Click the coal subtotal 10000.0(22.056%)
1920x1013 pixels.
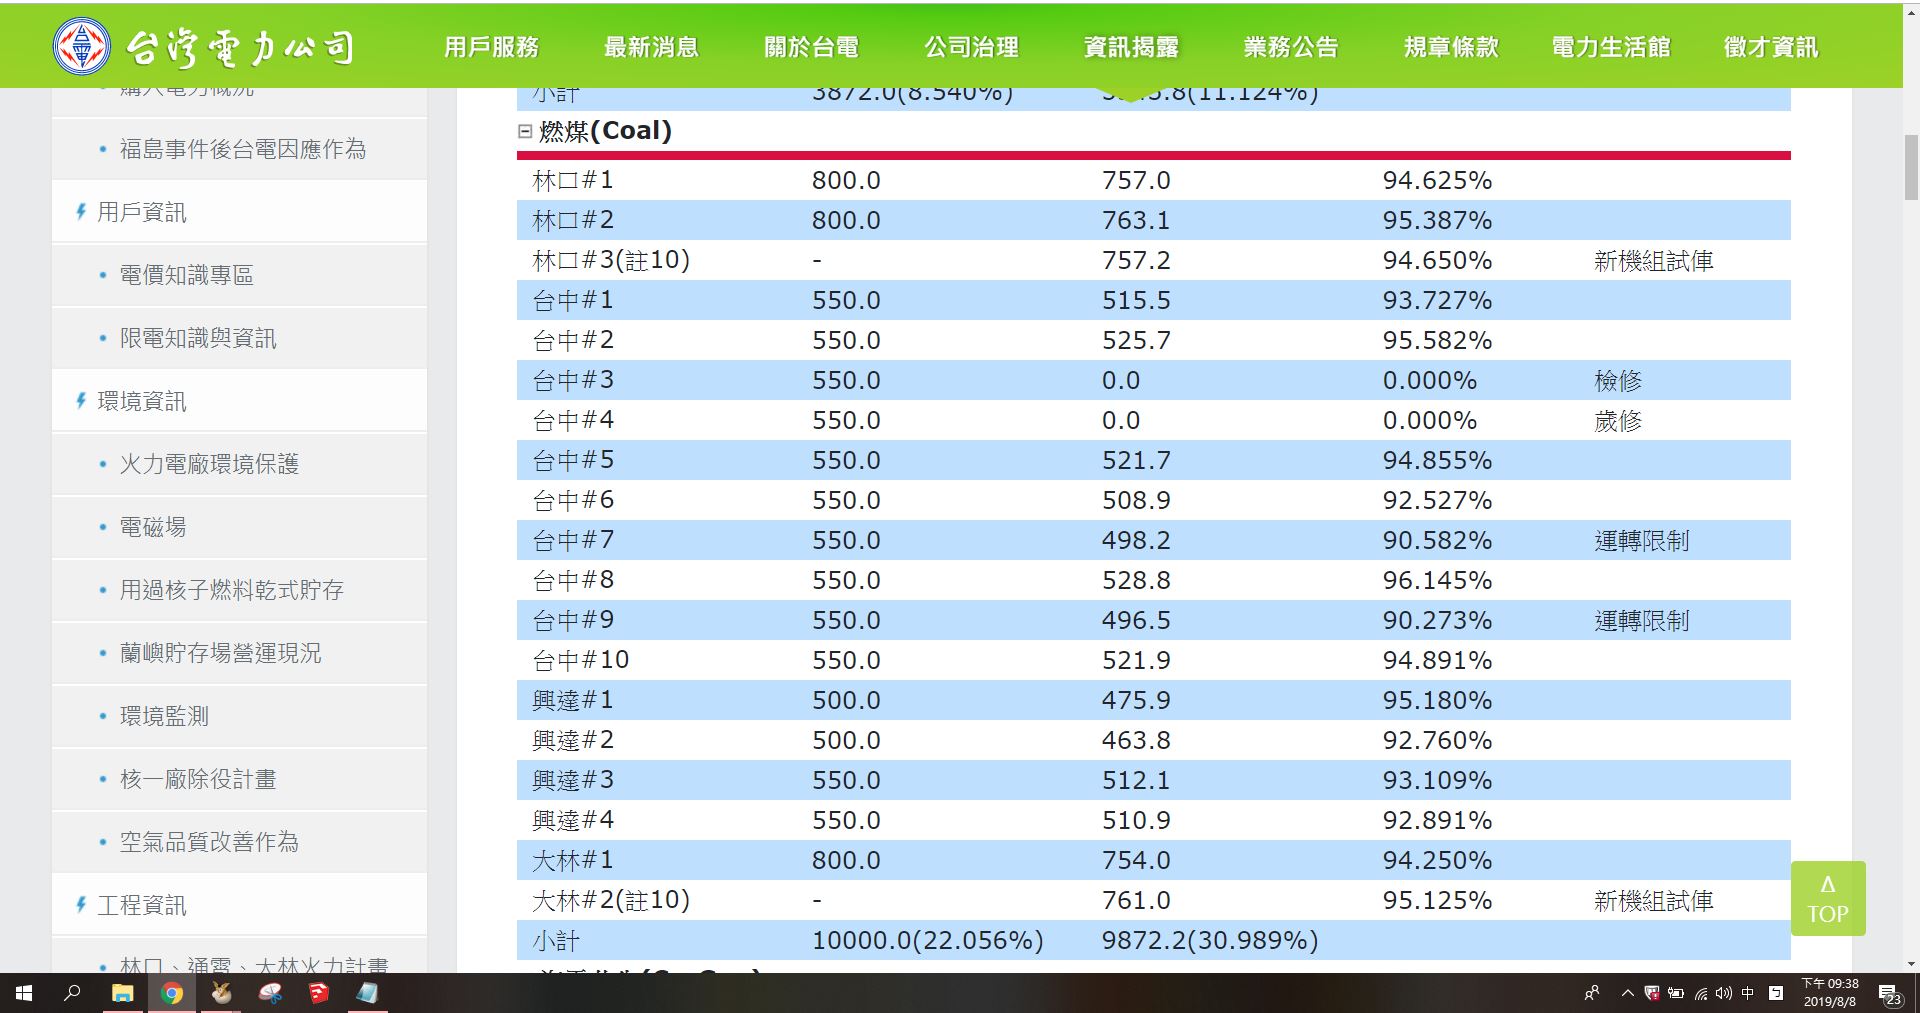click(927, 941)
